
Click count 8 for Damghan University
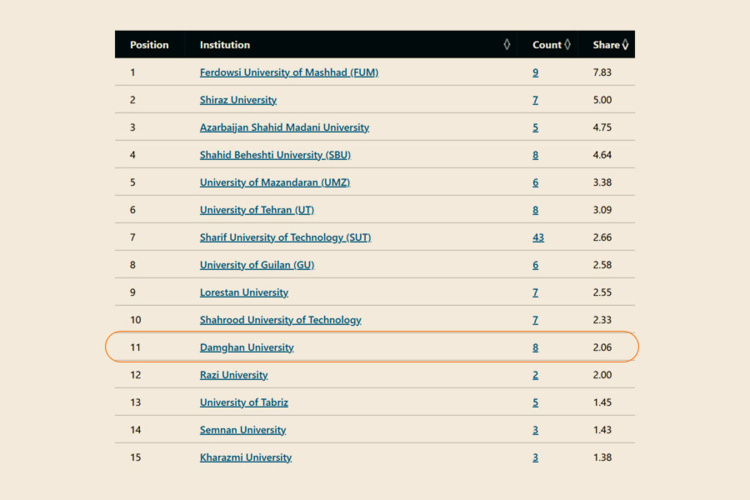tap(535, 347)
